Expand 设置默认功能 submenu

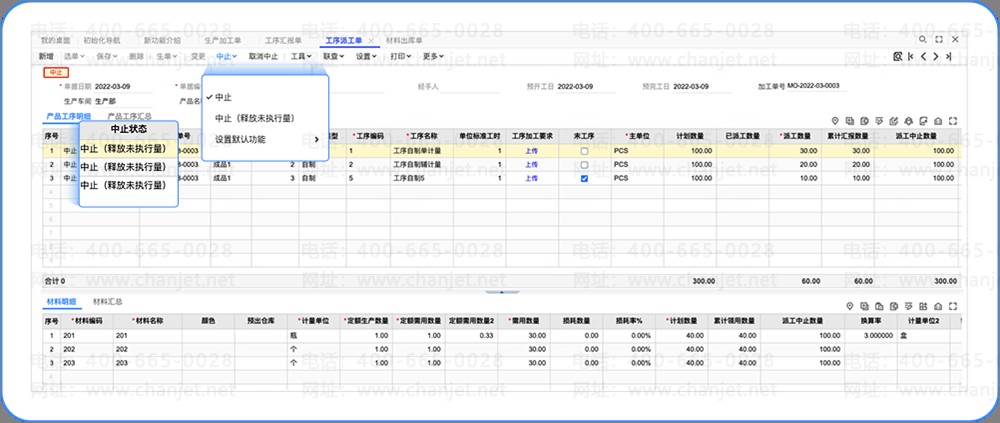pyautogui.click(x=266, y=139)
